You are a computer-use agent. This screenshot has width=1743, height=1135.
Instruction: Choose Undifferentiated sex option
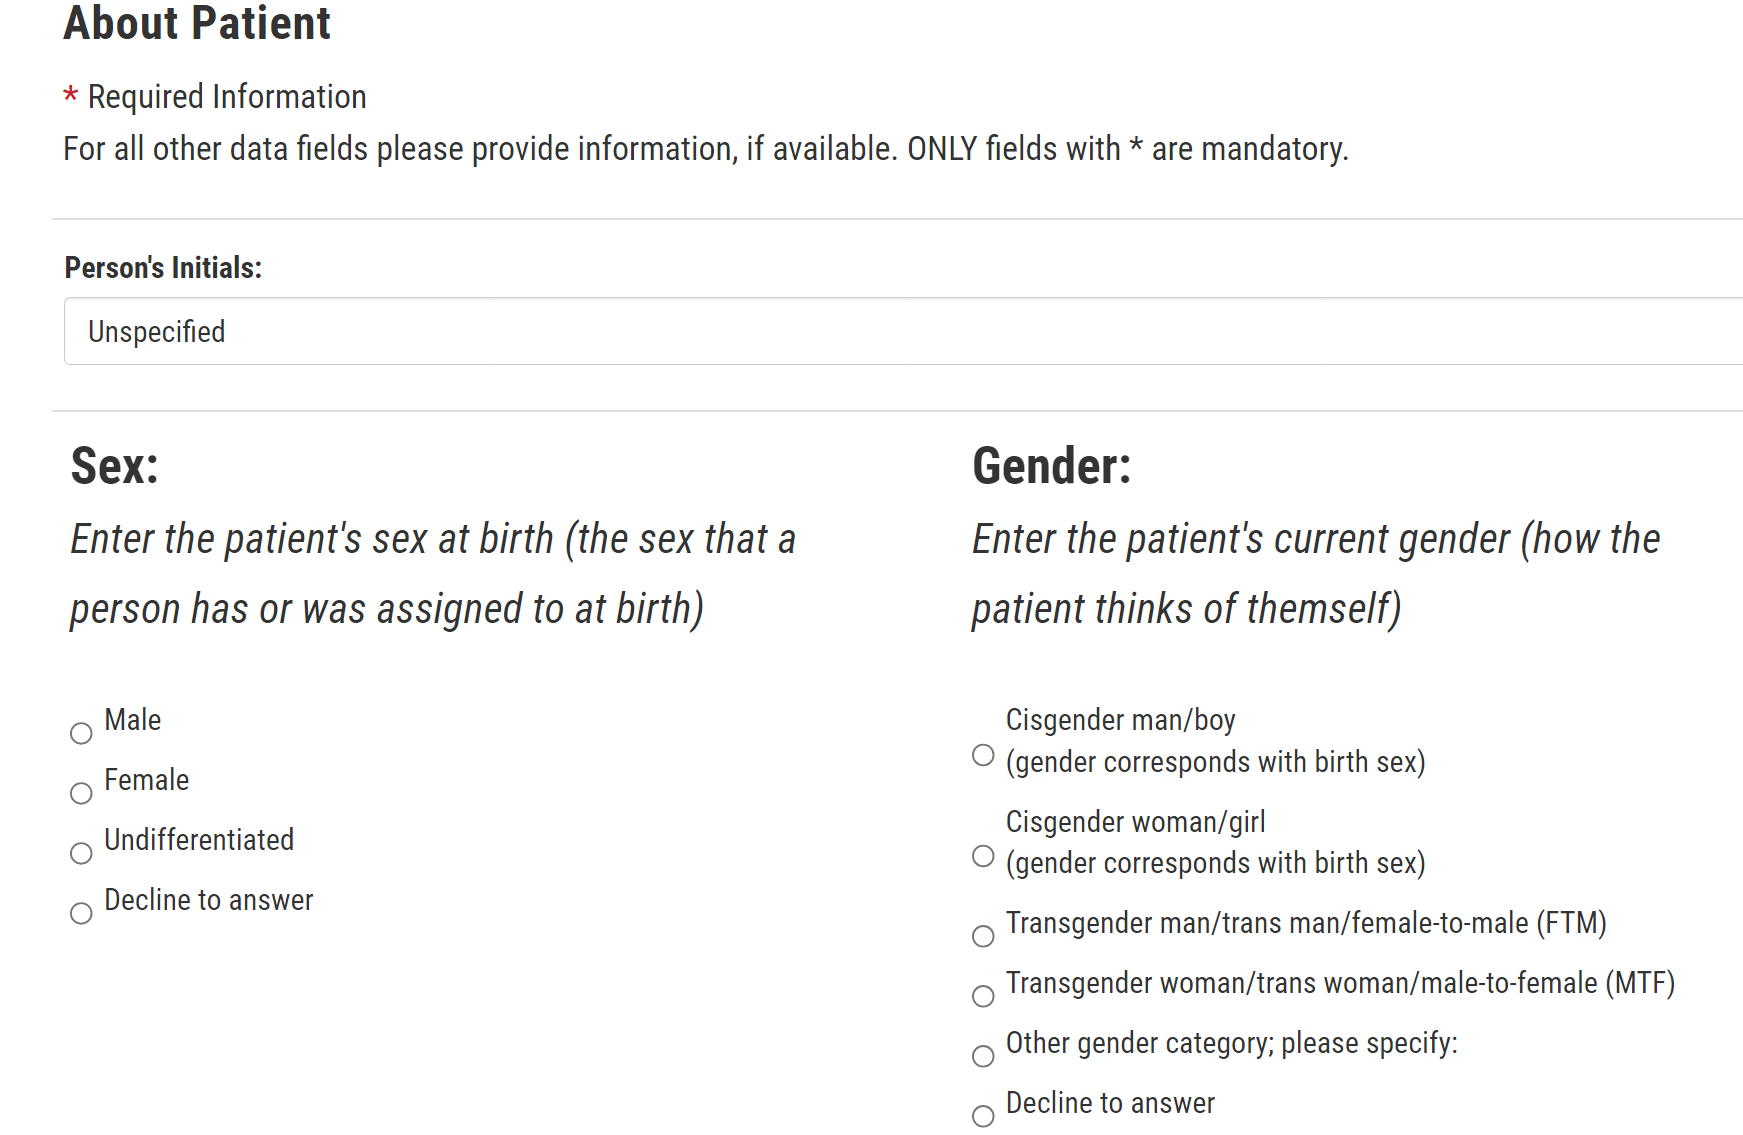81,853
